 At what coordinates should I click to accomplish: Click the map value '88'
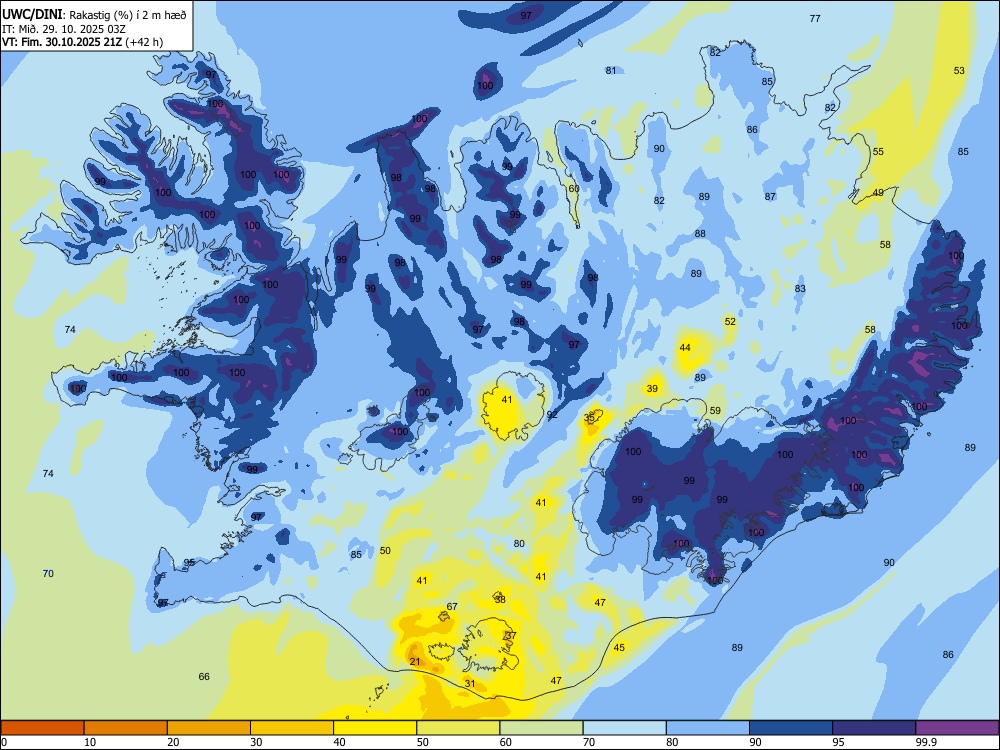tap(700, 233)
